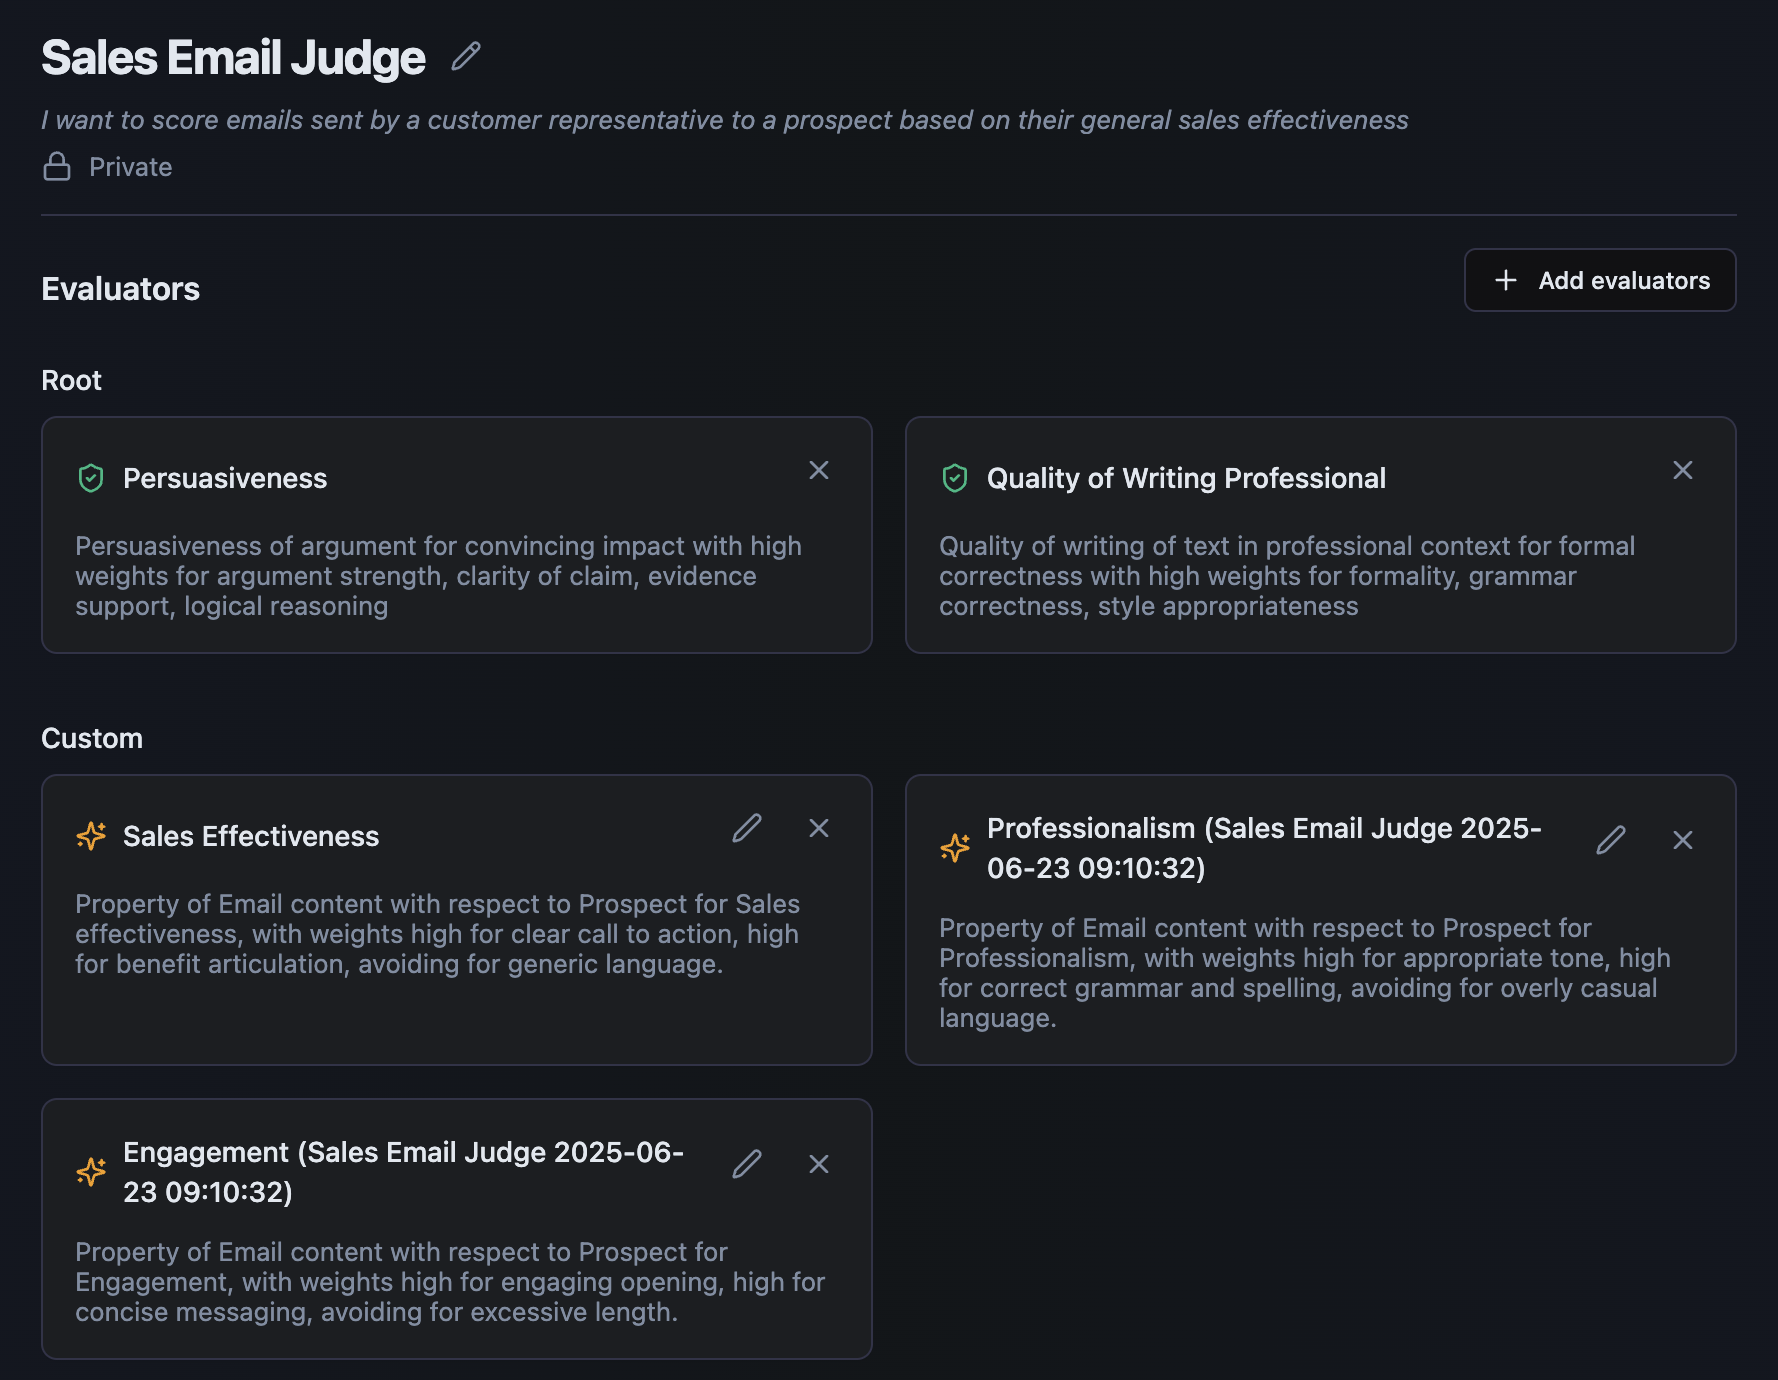Edit the Sales Effectiveness evaluator
1778x1380 pixels.
pos(747,828)
